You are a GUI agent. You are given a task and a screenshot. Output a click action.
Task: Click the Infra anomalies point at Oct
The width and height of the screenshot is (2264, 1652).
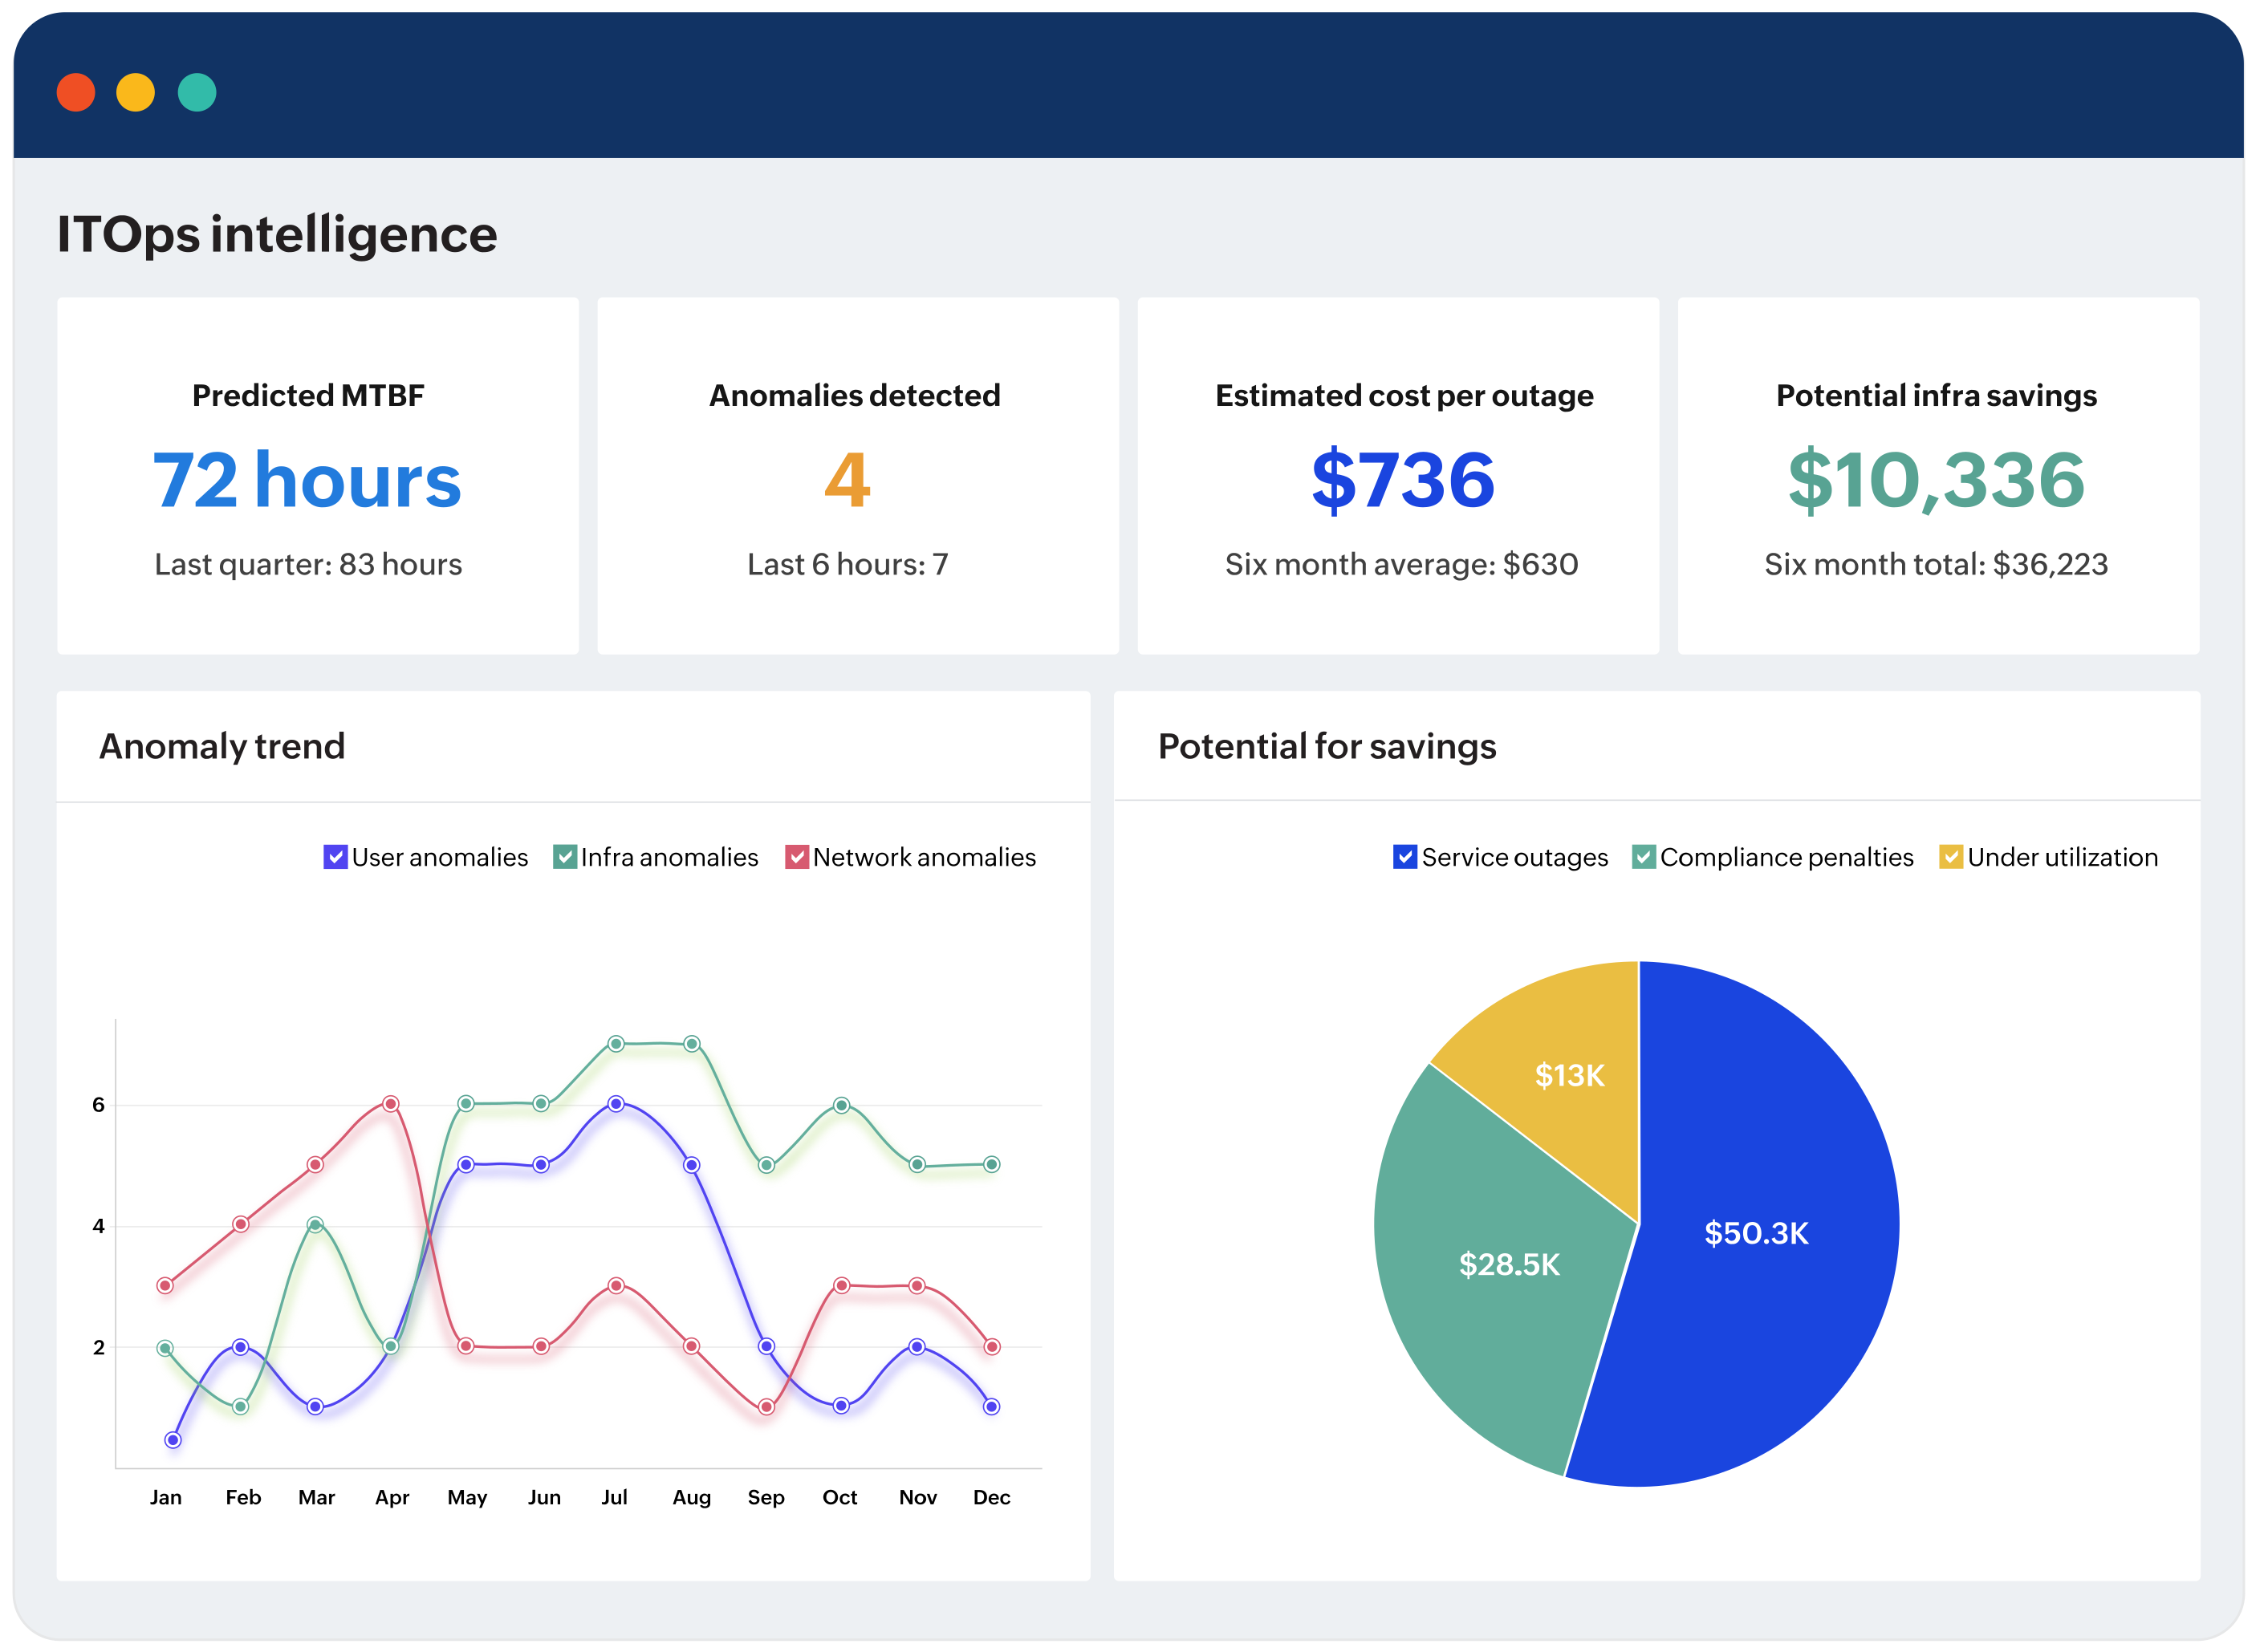[842, 1106]
